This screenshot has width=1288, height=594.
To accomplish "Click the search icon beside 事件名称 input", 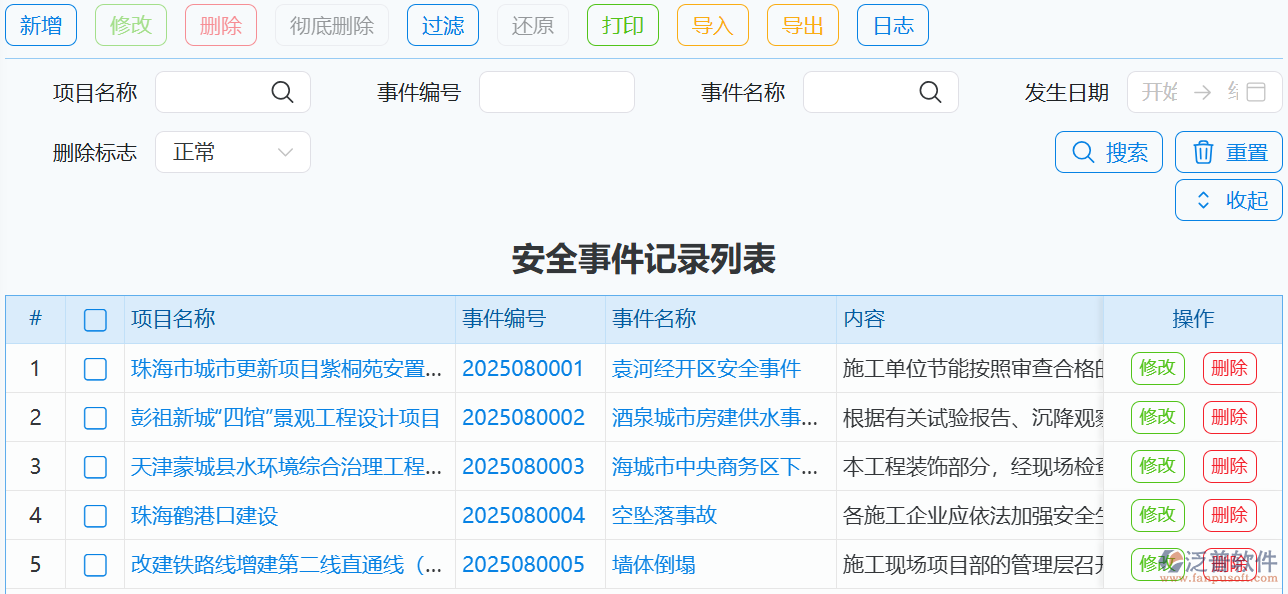I will 930,91.
